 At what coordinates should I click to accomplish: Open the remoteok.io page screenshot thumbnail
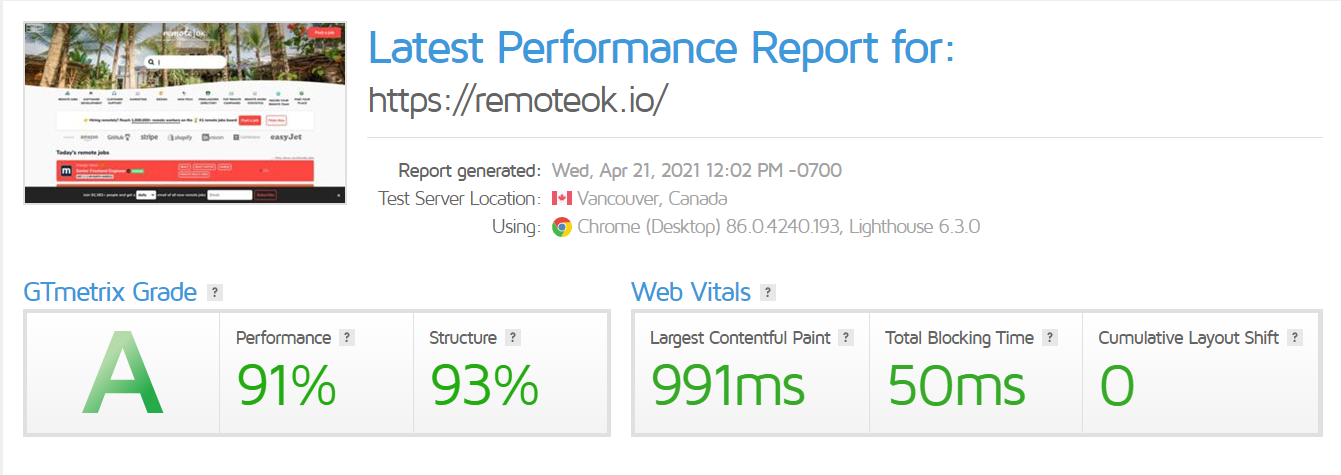[x=185, y=113]
